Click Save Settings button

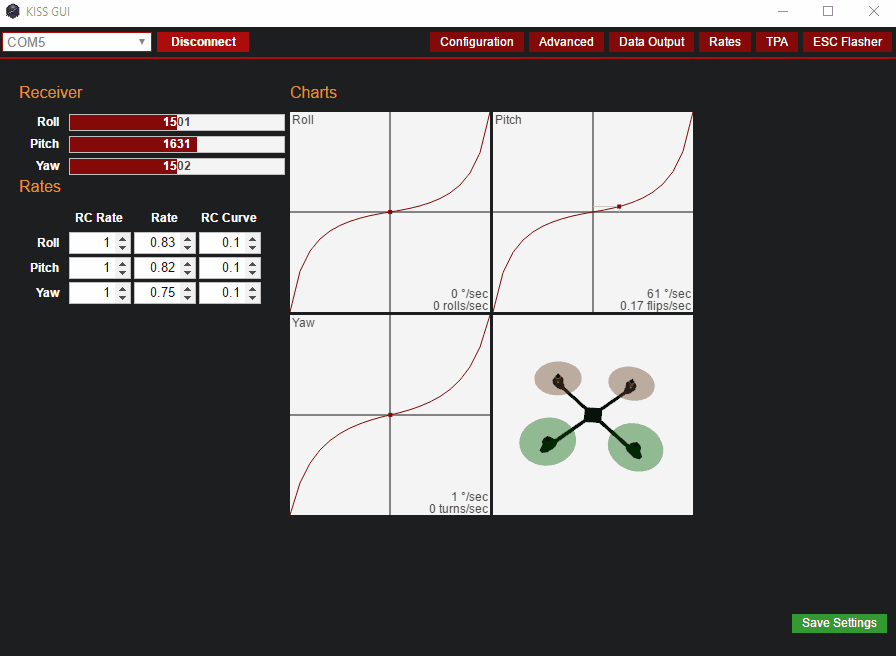click(839, 623)
